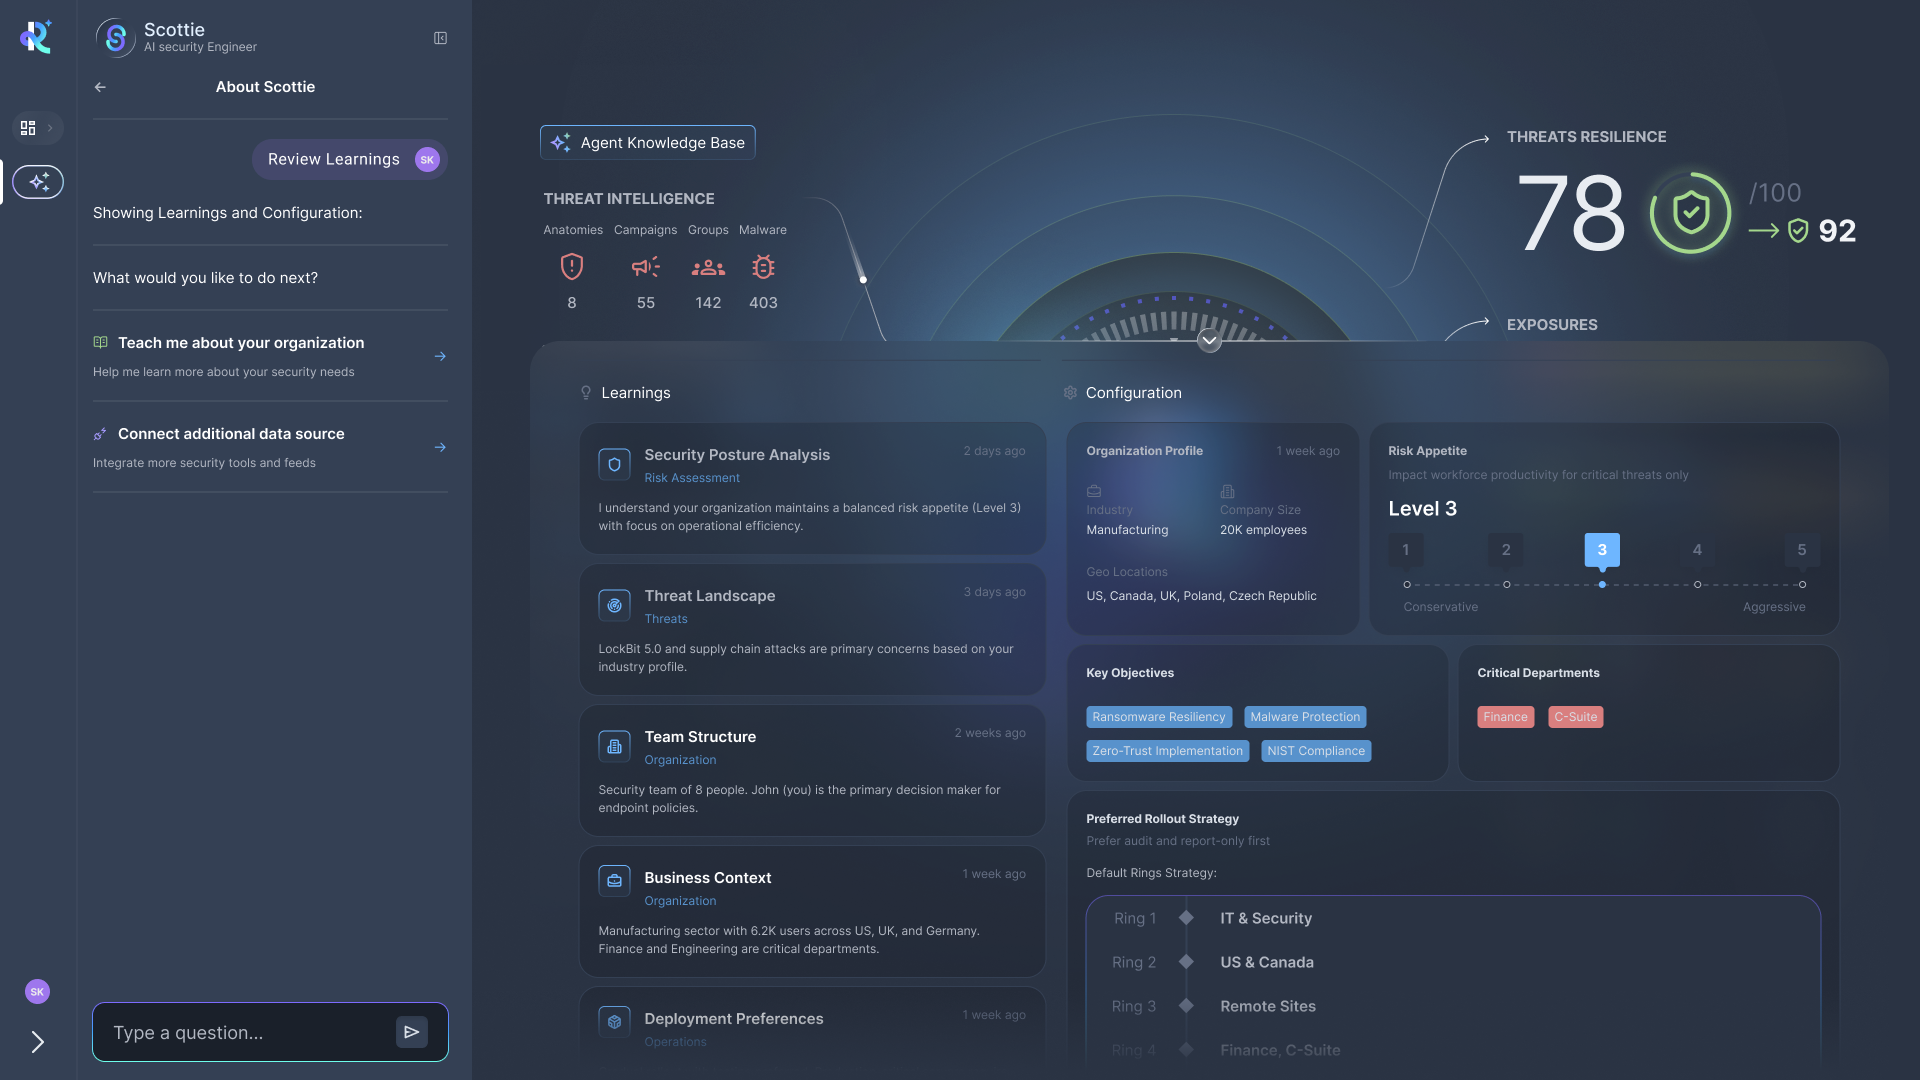This screenshot has width=1920, height=1080.
Task: Click the Learnings lightbulb icon
Action: pyautogui.click(x=586, y=393)
